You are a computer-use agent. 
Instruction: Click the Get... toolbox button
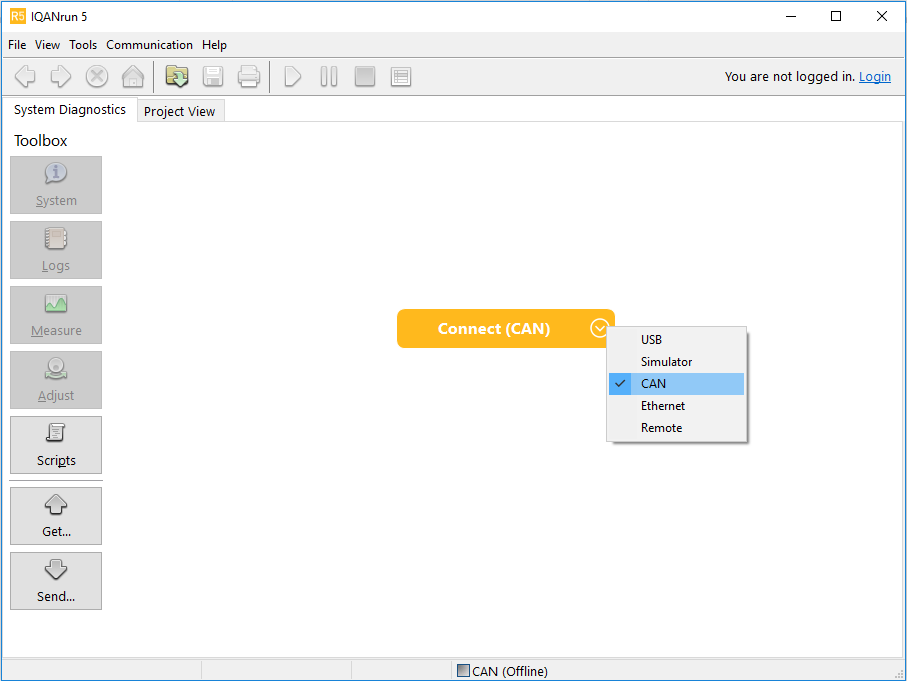click(56, 516)
